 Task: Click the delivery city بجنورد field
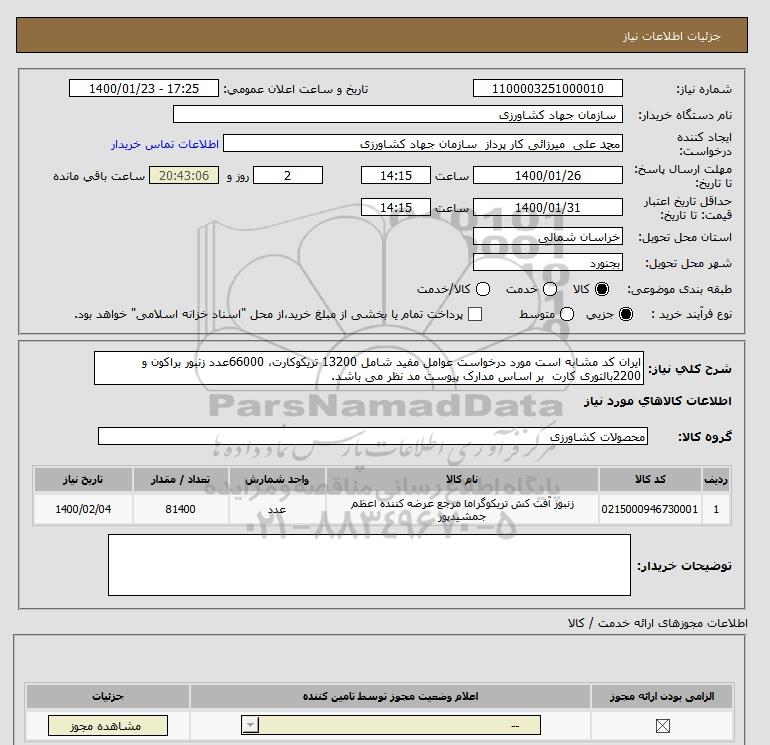[548, 263]
